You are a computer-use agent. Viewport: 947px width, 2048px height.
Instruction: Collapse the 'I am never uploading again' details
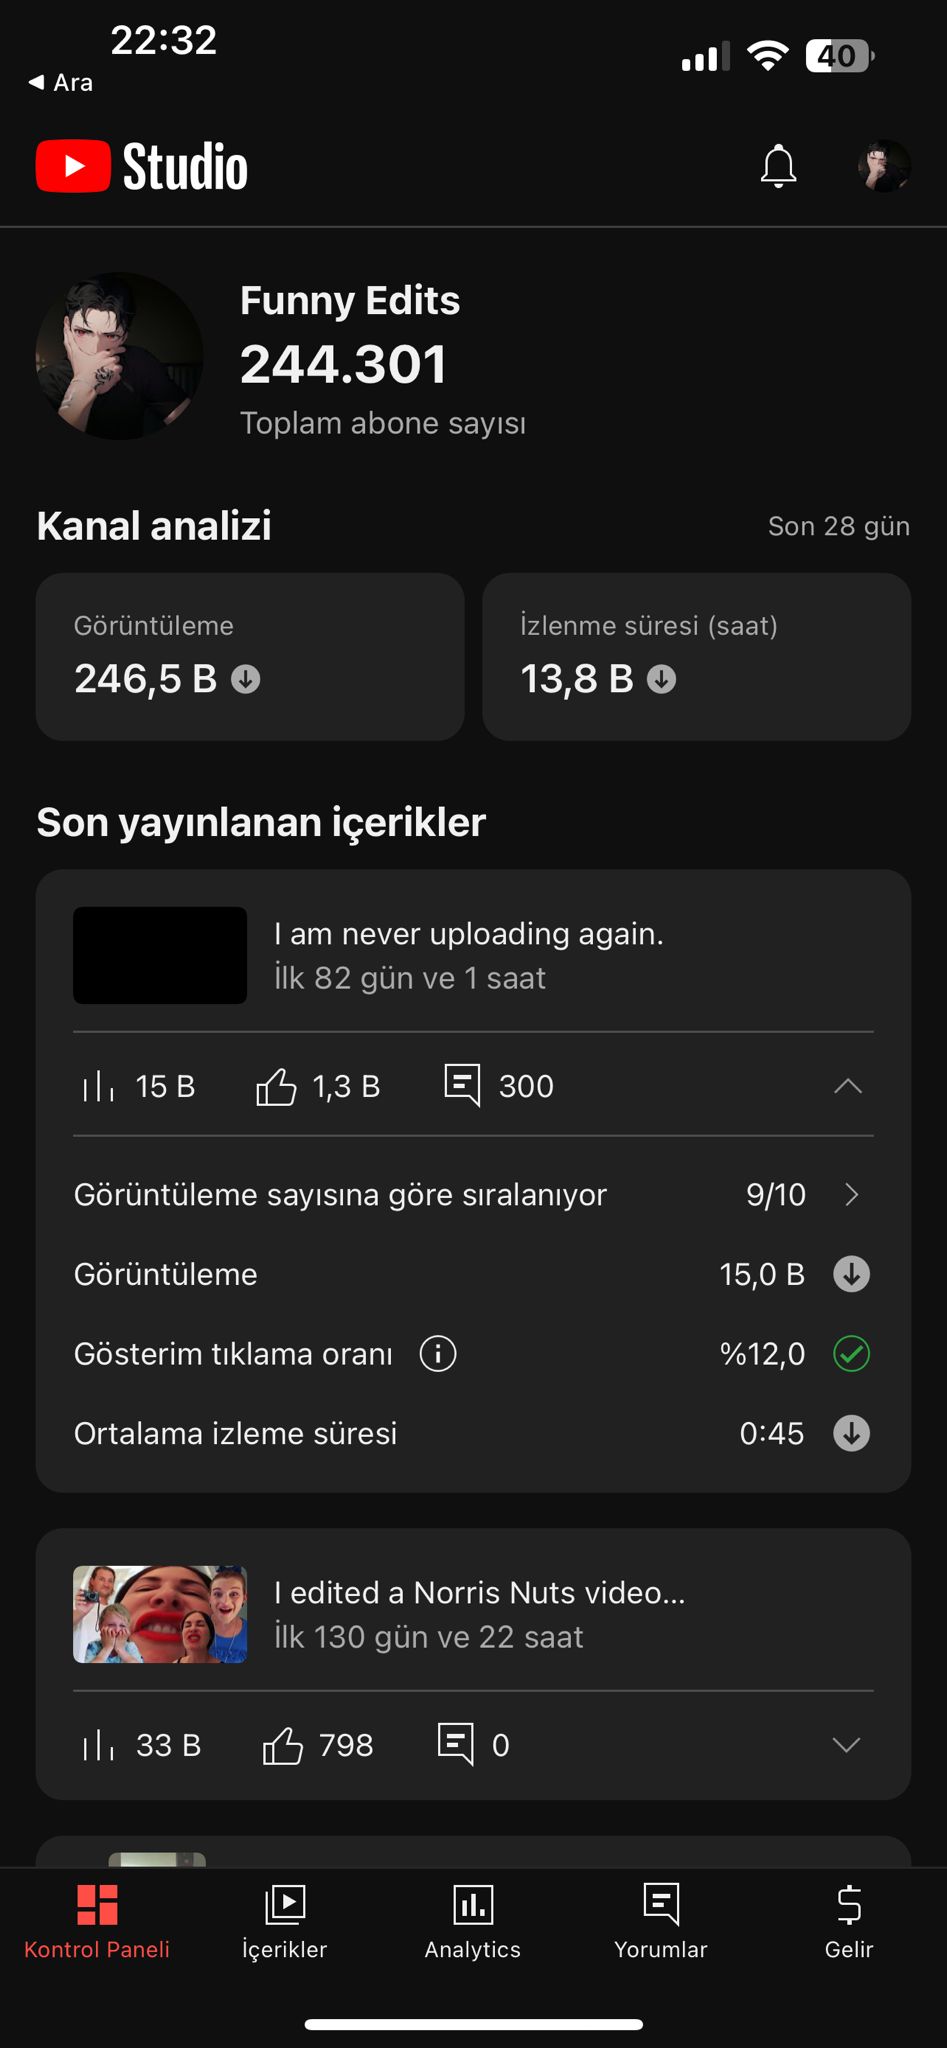pyautogui.click(x=848, y=1086)
